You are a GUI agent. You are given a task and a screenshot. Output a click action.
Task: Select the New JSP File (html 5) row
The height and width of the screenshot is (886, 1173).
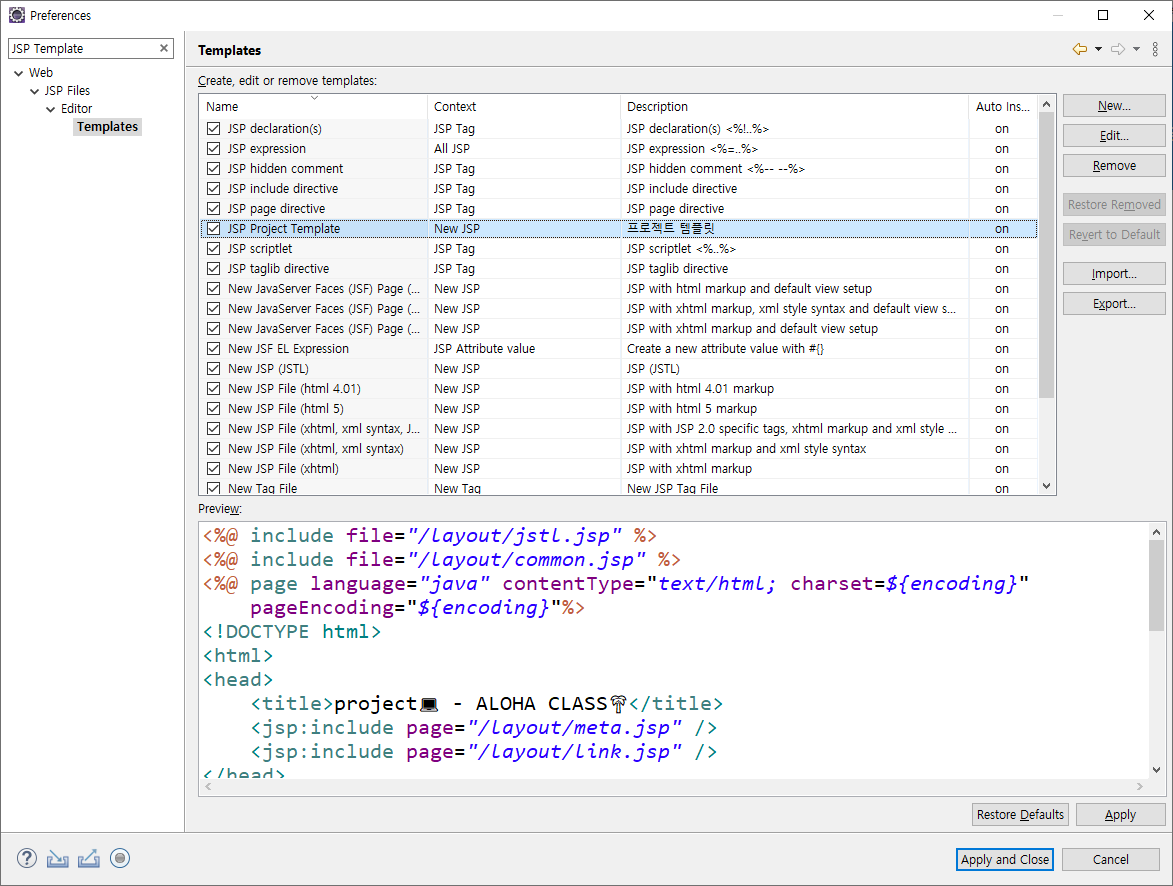click(619, 409)
